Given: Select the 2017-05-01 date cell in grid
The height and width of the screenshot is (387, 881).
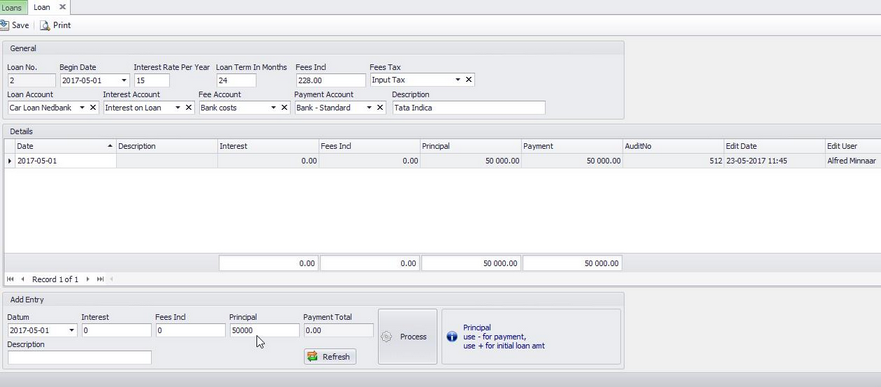Looking at the screenshot, I should click(x=65, y=161).
